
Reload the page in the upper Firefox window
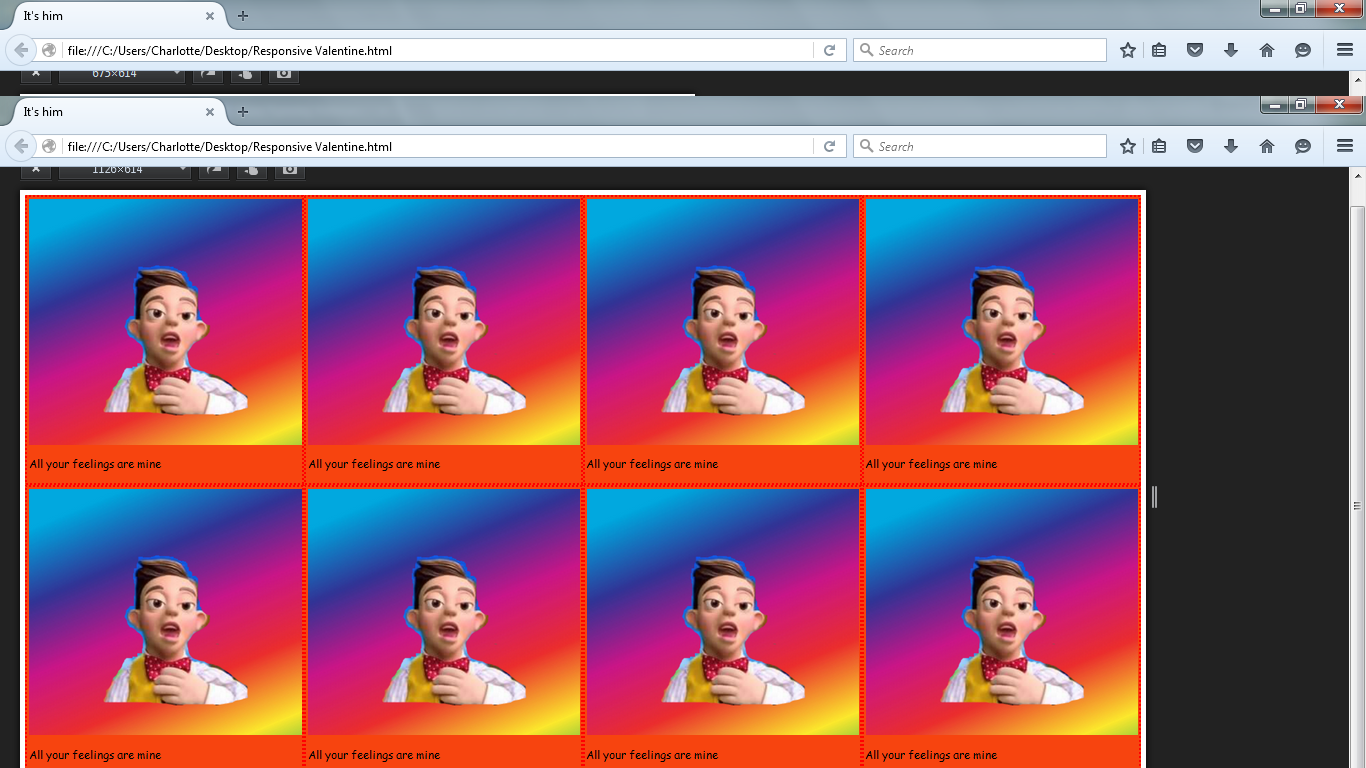(829, 50)
